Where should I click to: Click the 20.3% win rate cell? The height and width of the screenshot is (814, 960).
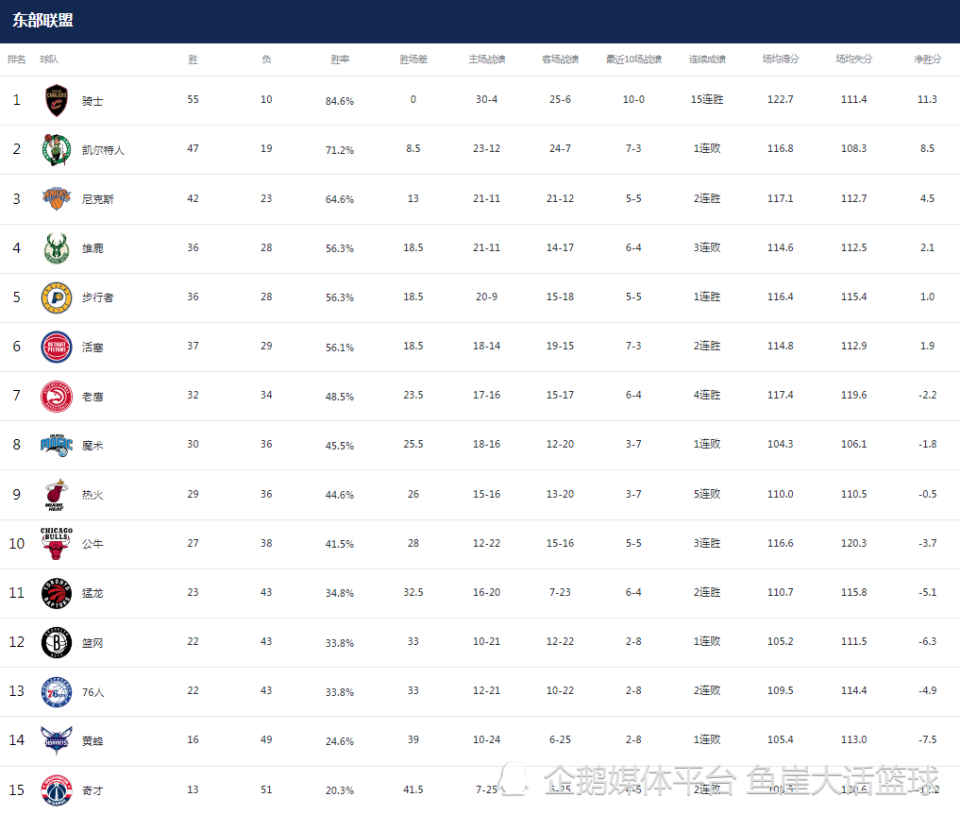[x=340, y=791]
